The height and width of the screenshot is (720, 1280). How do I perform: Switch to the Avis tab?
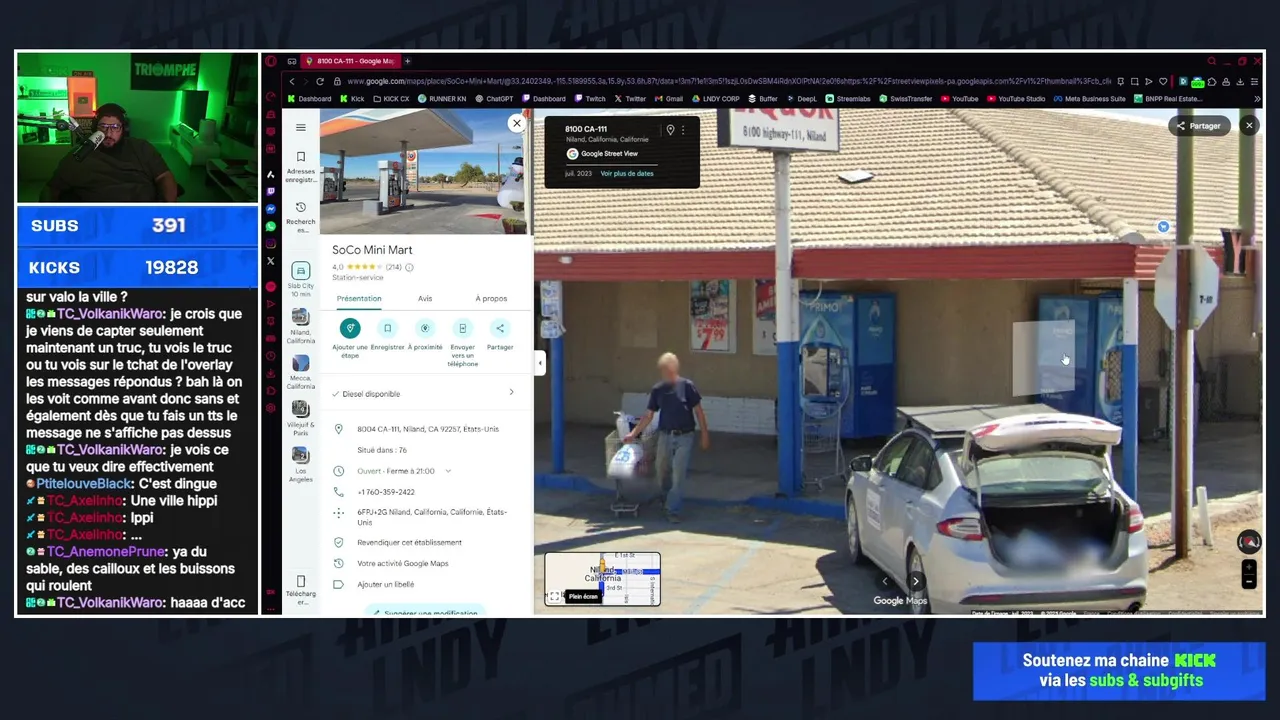(x=425, y=298)
